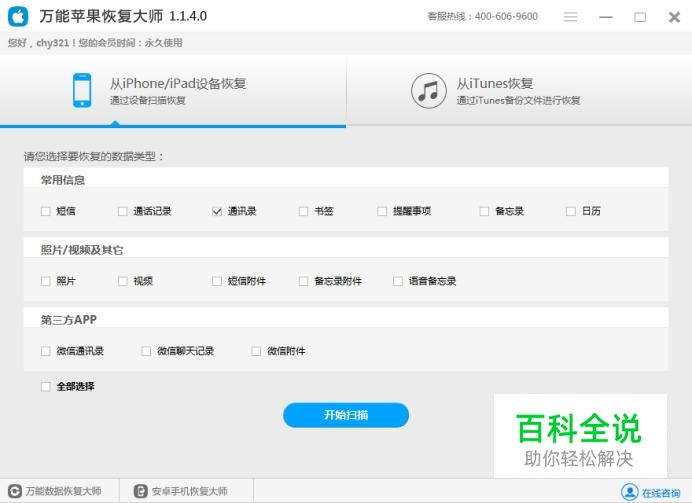The image size is (692, 503).
Task: Close the app with the X button
Action: tap(674, 17)
